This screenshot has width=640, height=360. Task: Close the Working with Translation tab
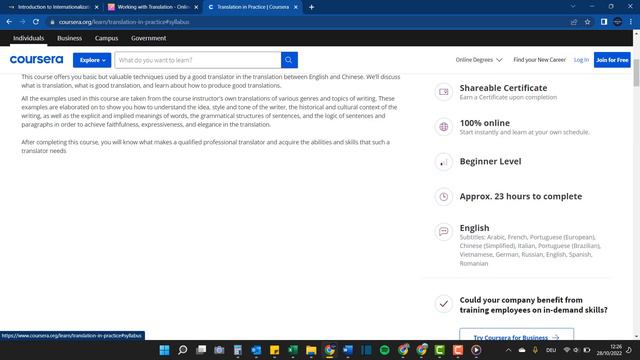point(196,7)
